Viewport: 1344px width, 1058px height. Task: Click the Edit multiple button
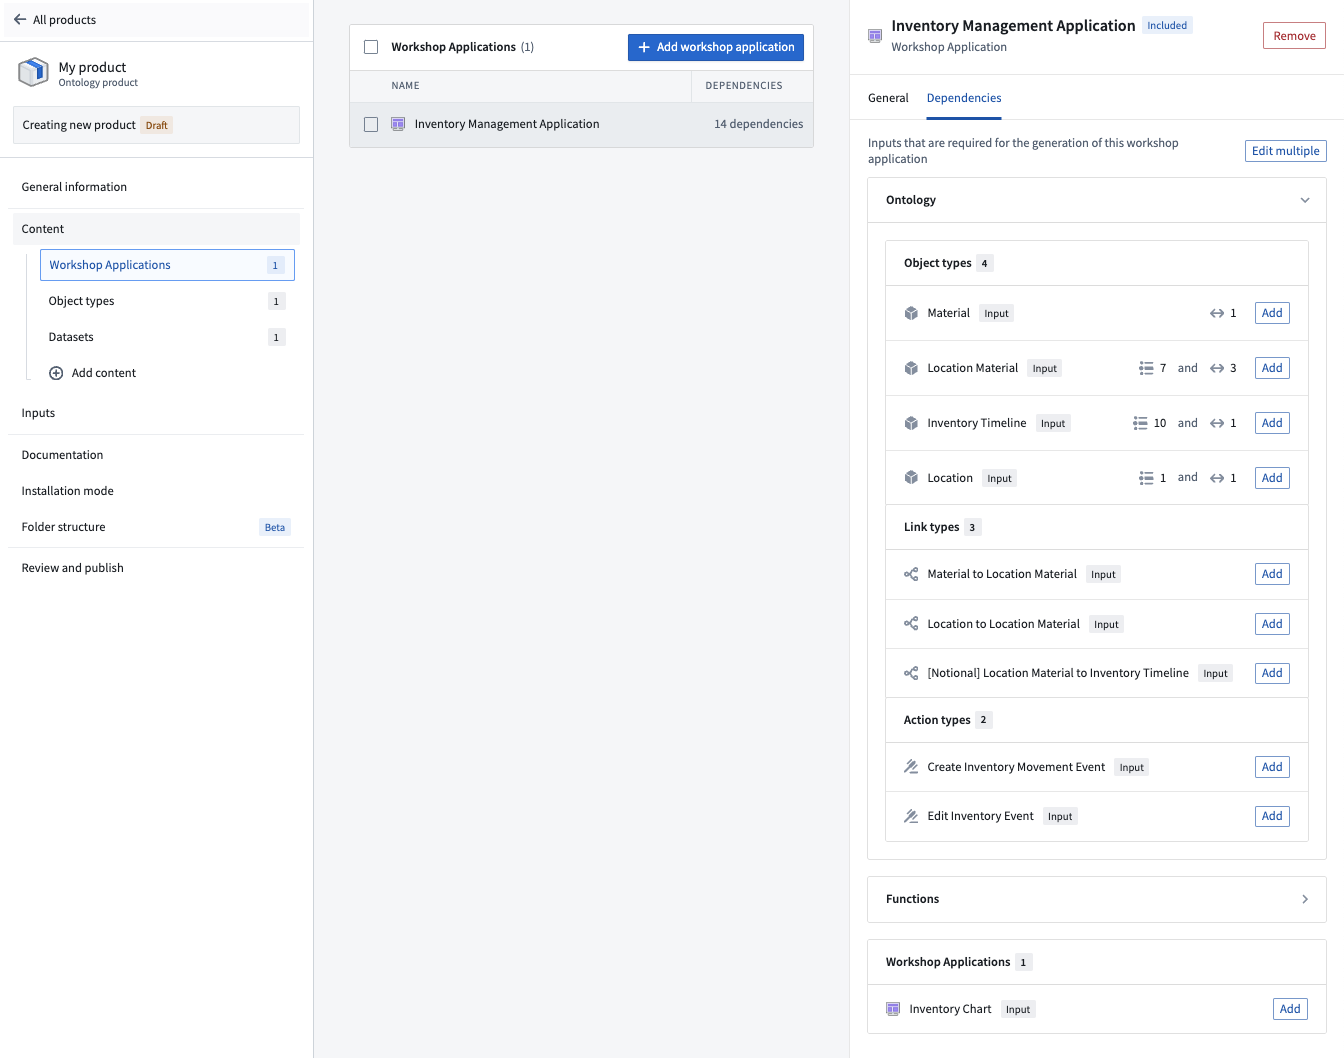(1286, 151)
